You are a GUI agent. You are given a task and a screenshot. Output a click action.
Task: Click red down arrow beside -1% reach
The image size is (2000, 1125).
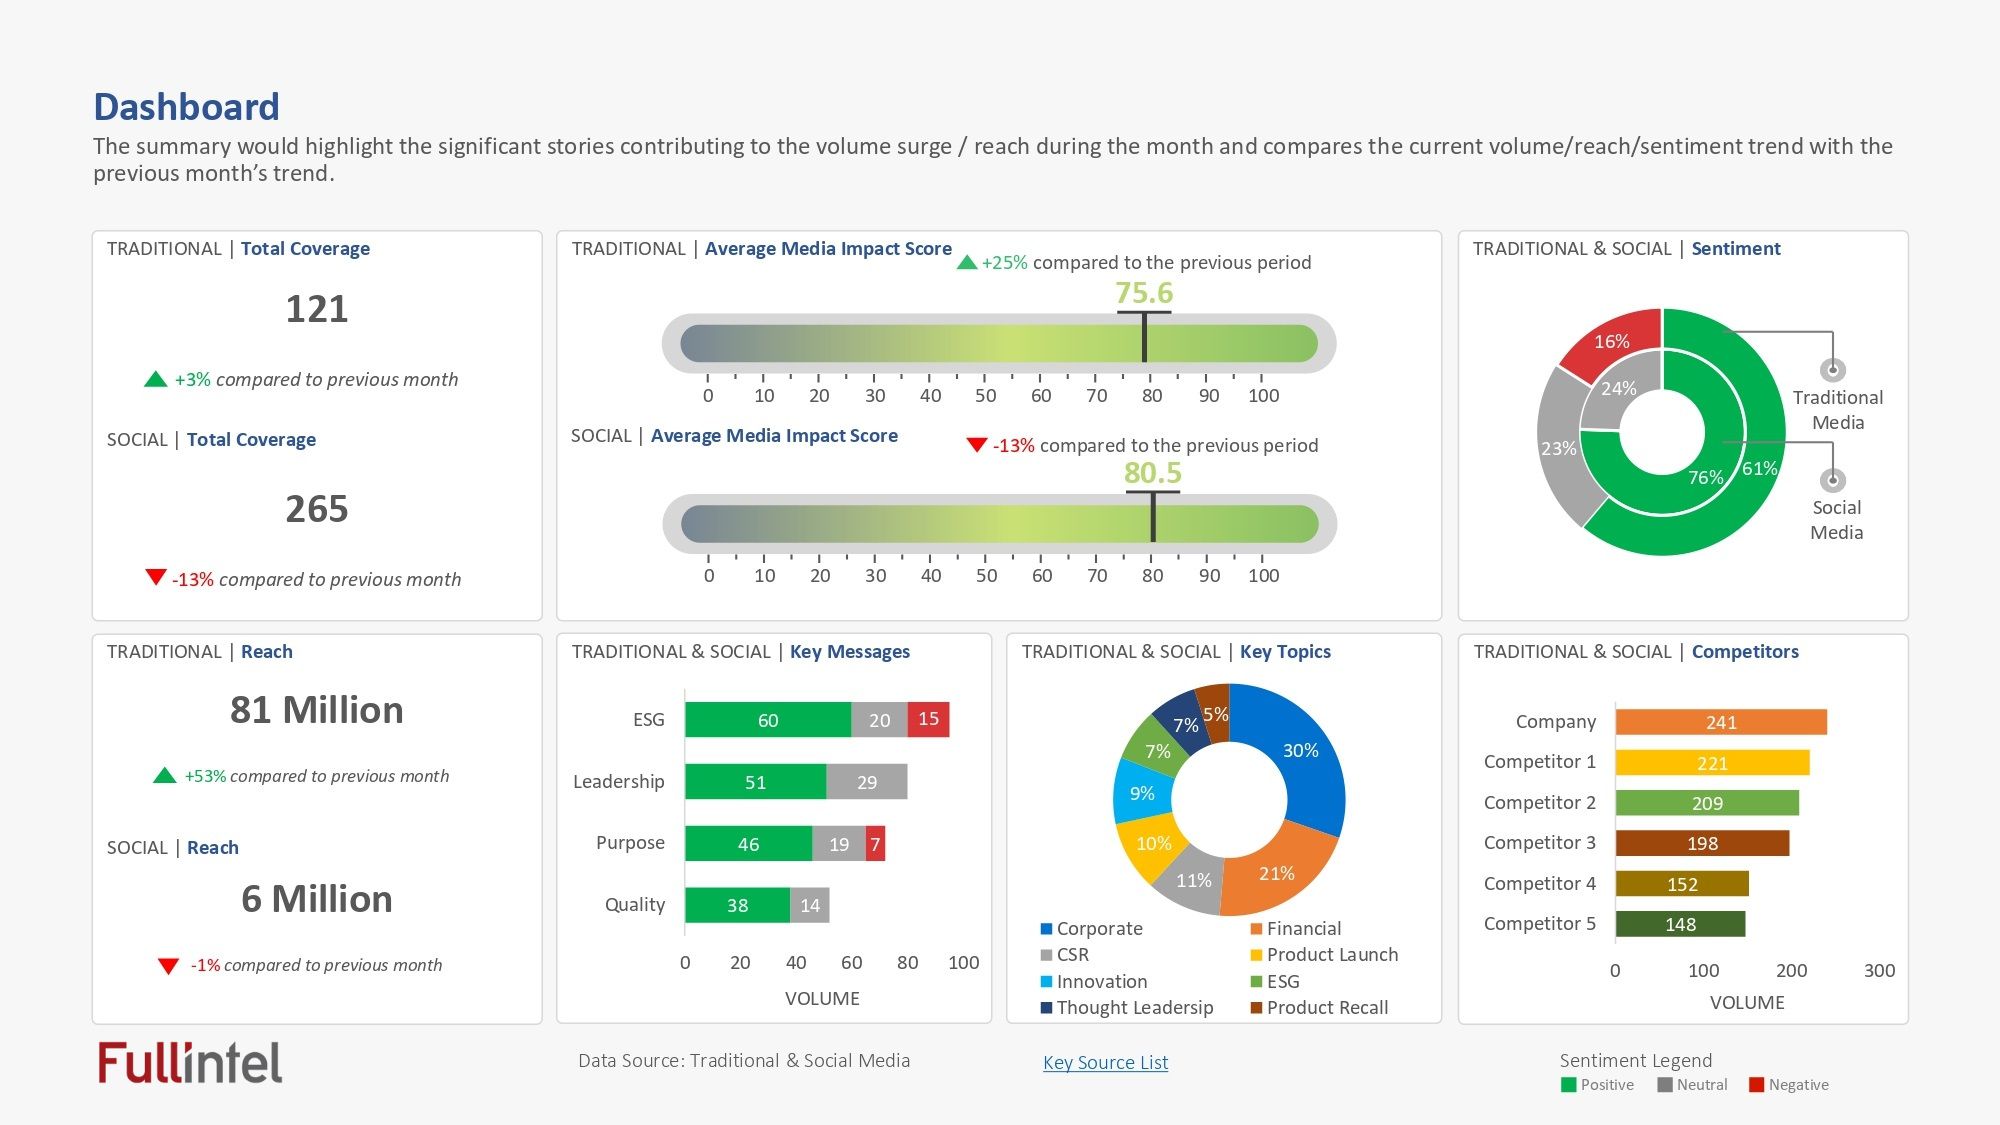168,966
